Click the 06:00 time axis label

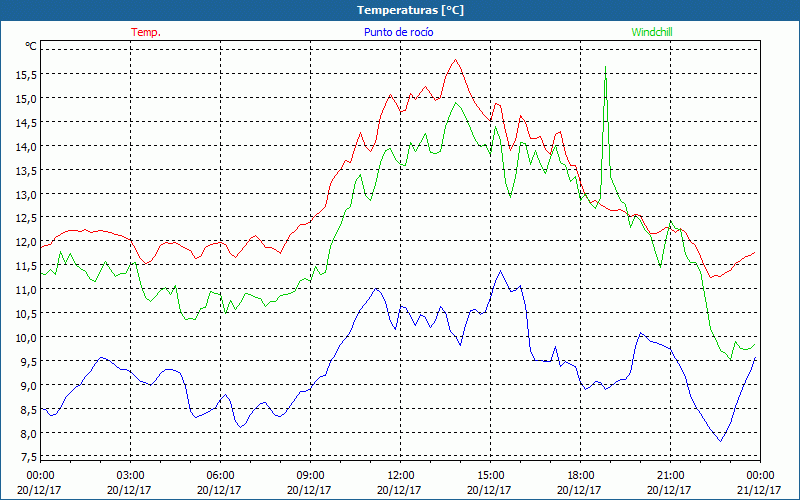click(x=220, y=476)
